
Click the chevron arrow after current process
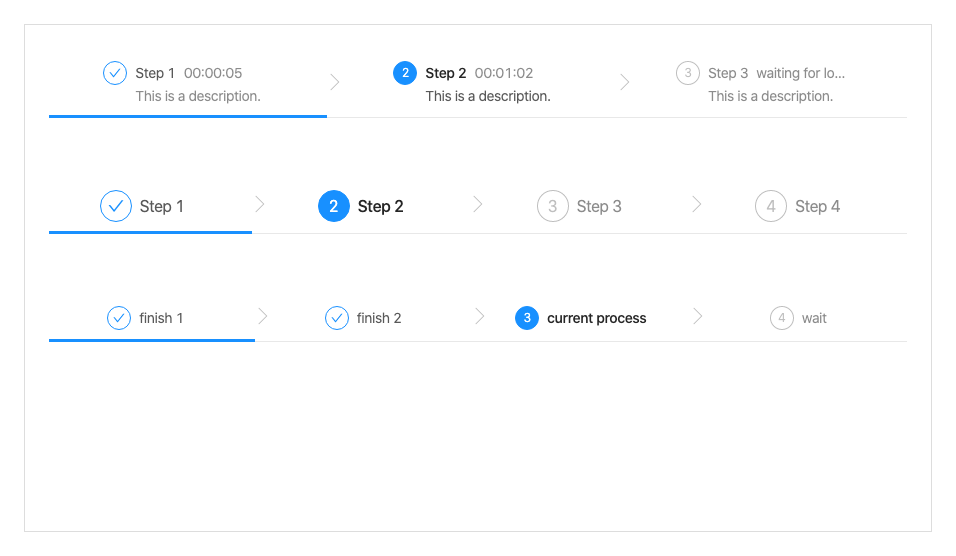(x=698, y=317)
